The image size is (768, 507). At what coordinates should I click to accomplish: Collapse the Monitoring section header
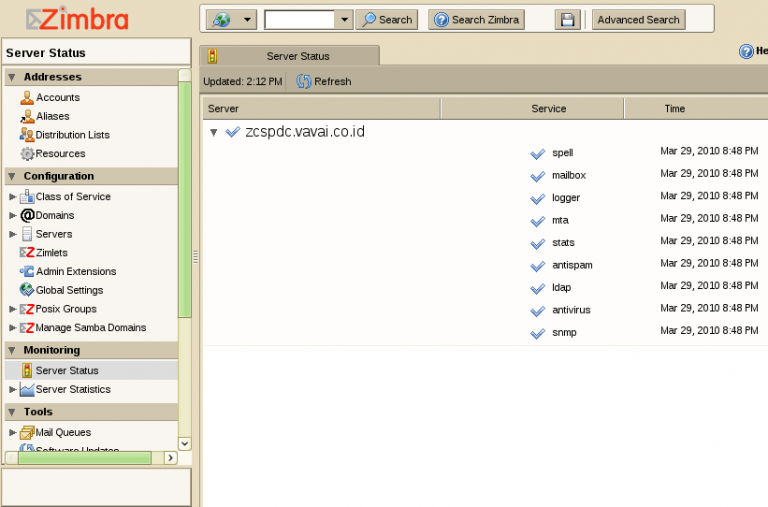(12, 351)
